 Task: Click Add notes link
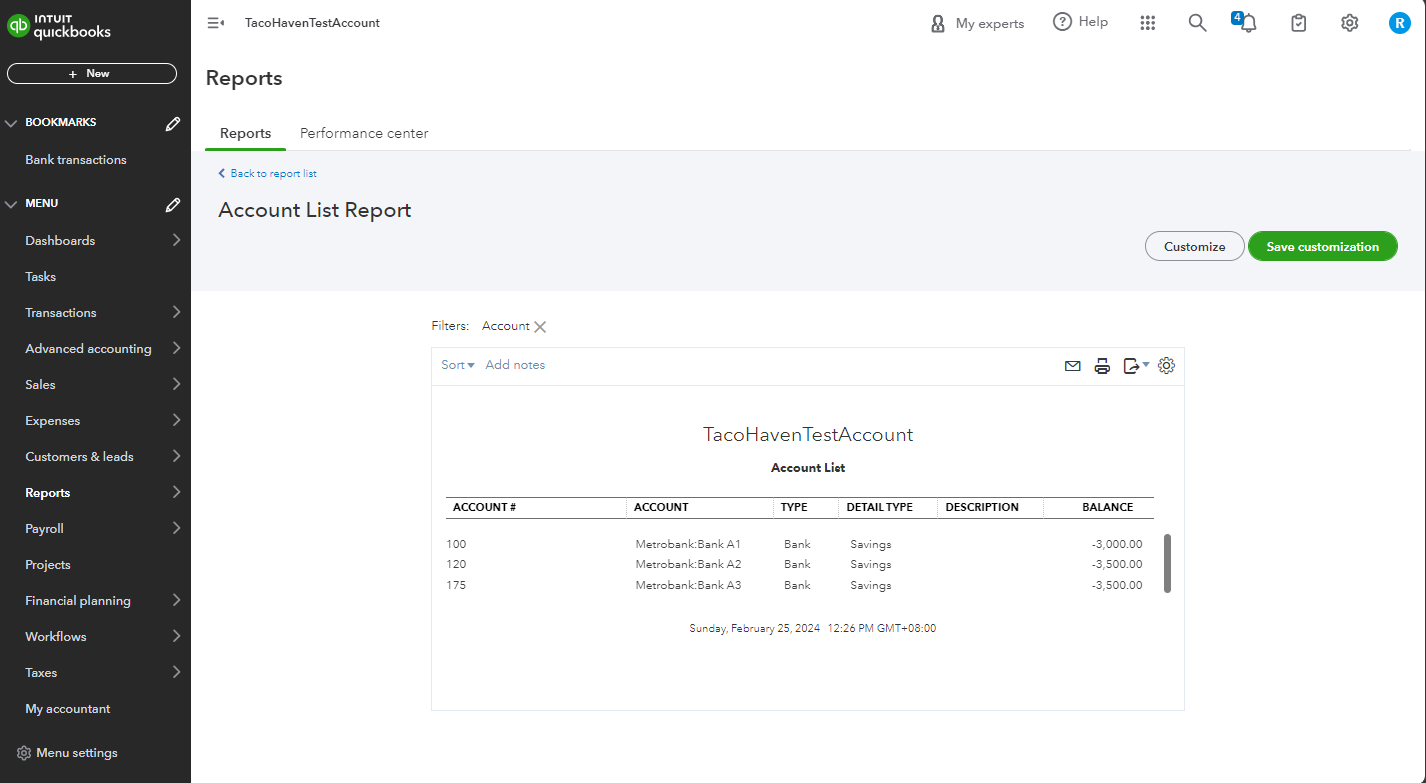click(515, 365)
